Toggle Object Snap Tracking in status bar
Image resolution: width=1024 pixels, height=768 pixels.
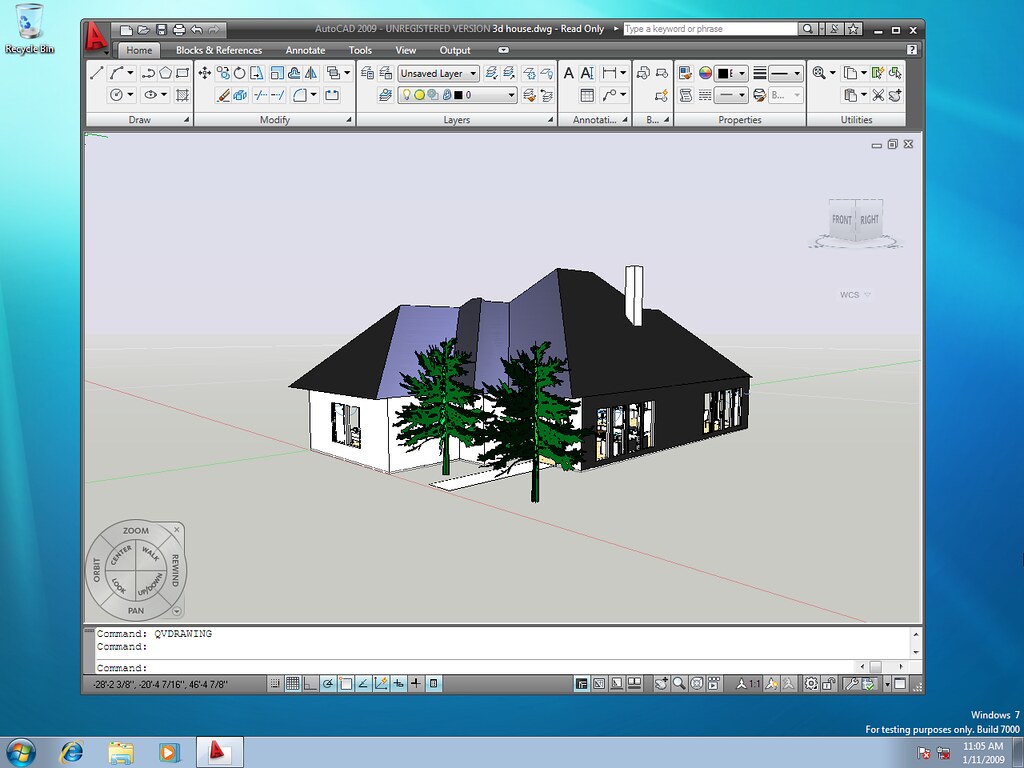363,684
